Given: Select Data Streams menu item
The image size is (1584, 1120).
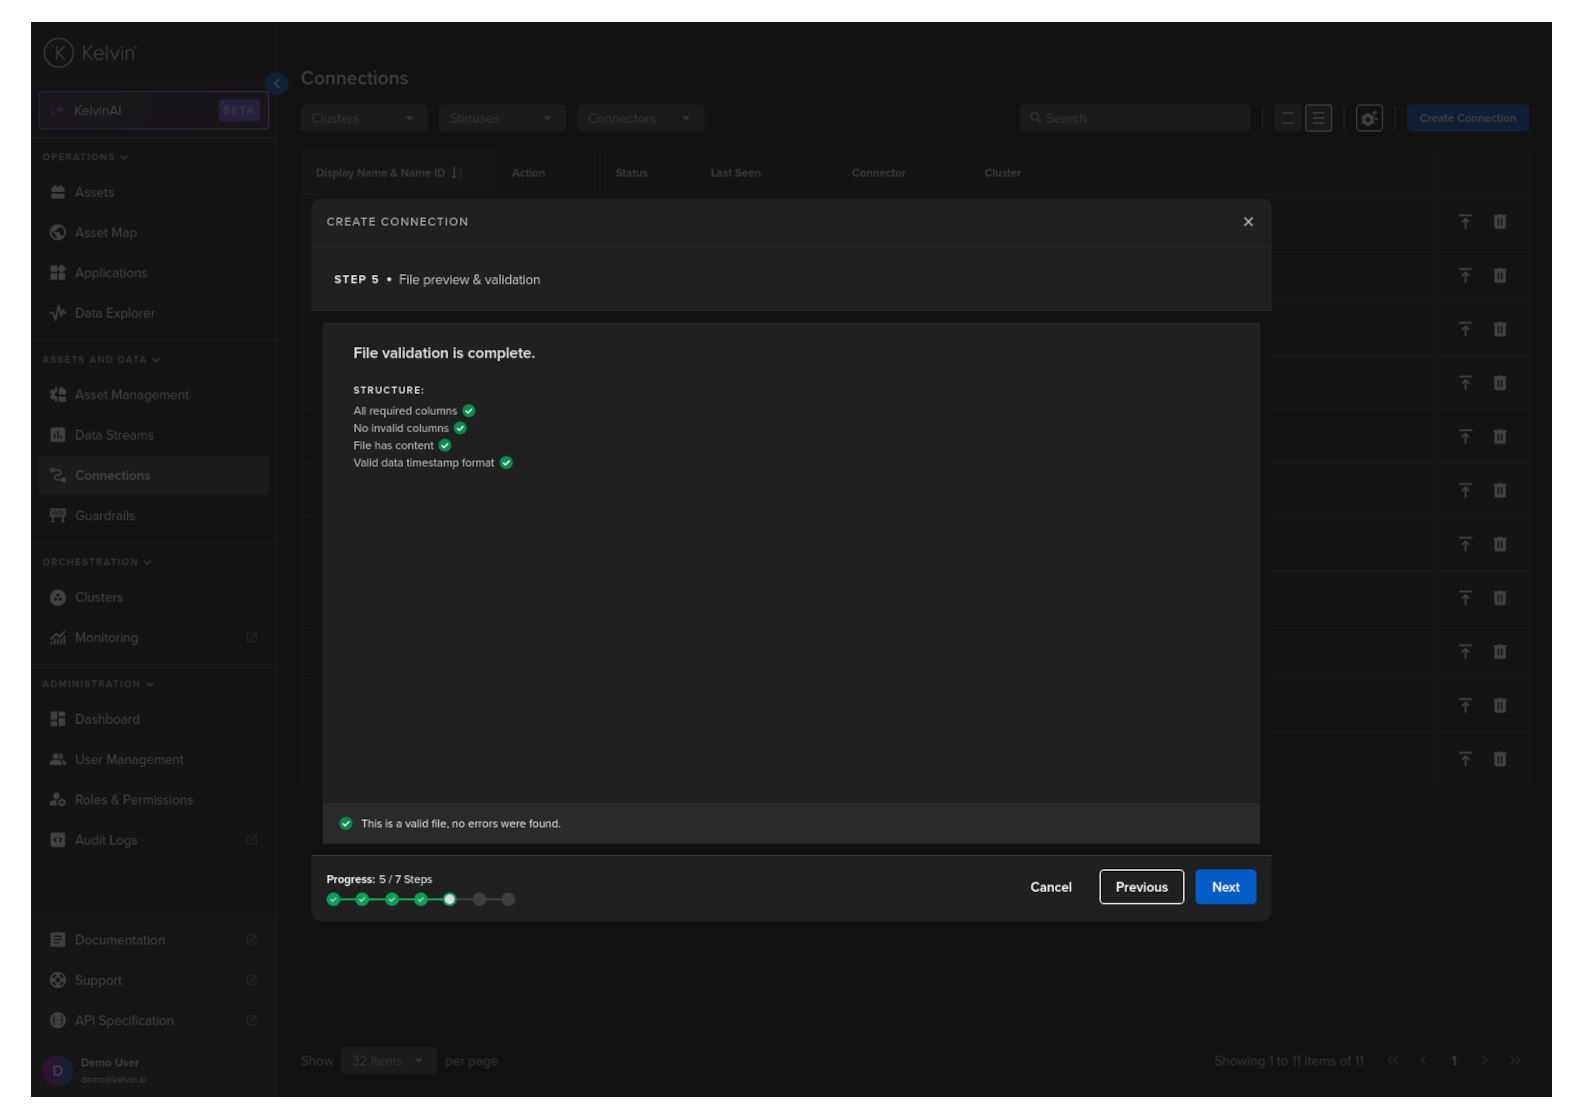Looking at the screenshot, I should 114,435.
